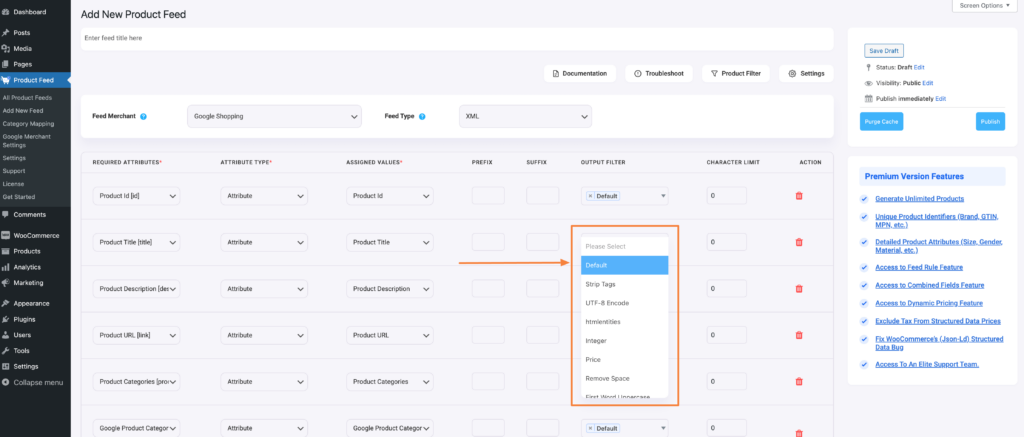Click the feed title input field

coord(456,38)
